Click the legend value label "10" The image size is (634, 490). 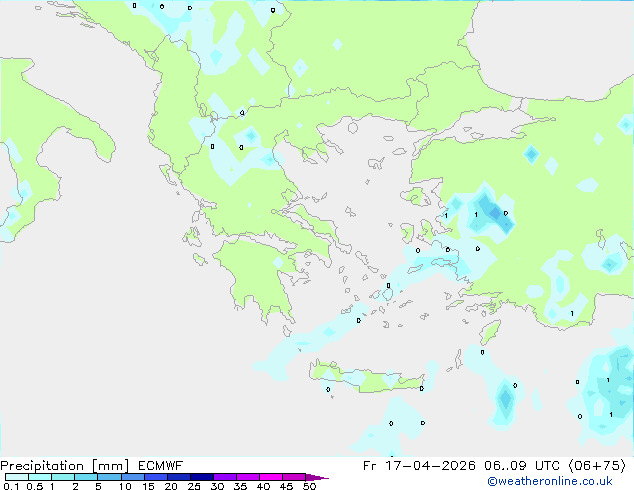(x=125, y=486)
